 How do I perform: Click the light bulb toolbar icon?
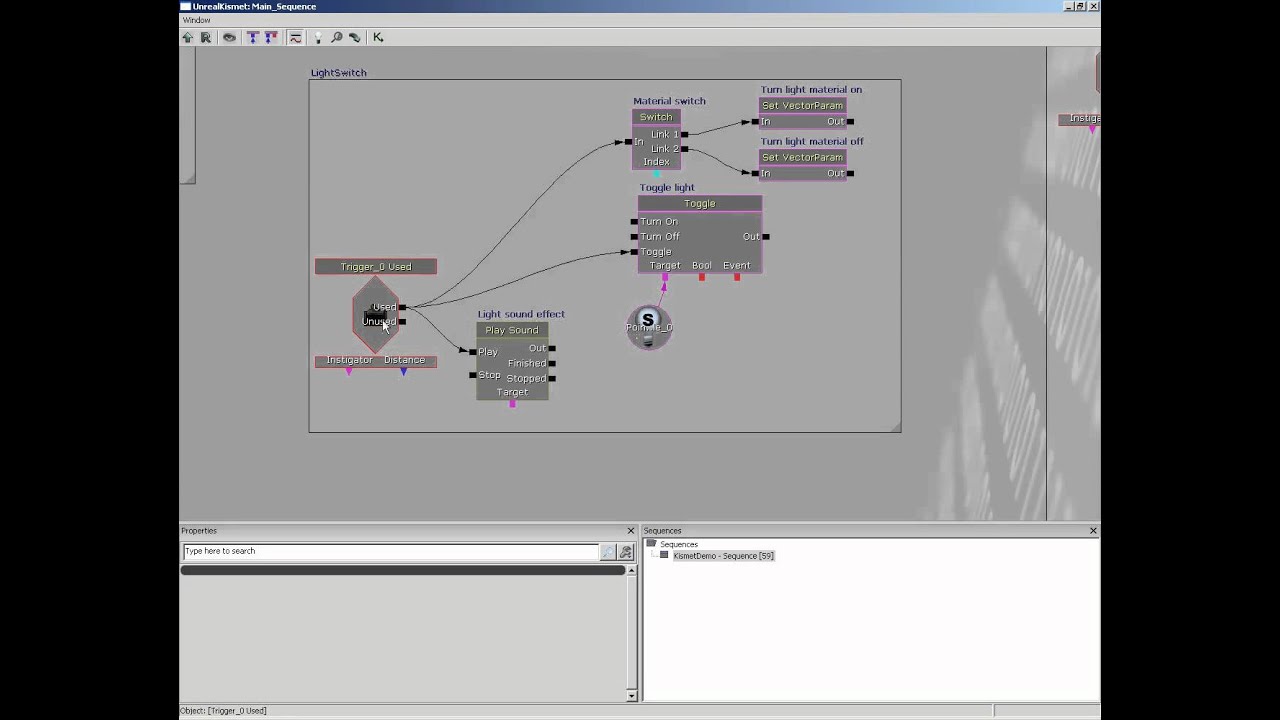click(319, 37)
